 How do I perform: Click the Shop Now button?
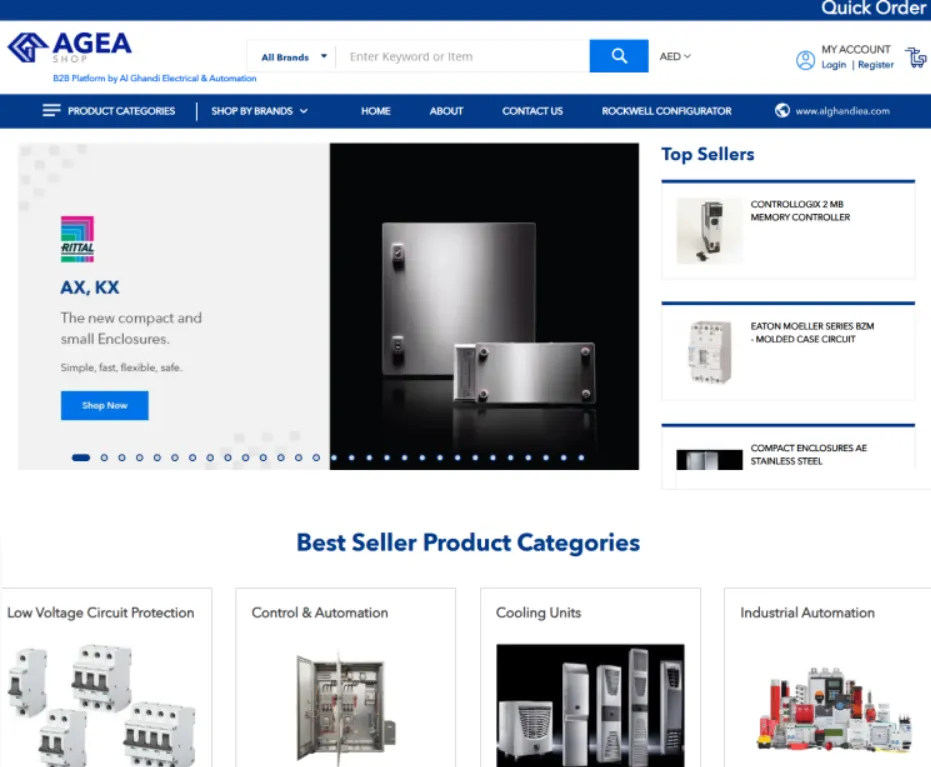pyautogui.click(x=104, y=405)
